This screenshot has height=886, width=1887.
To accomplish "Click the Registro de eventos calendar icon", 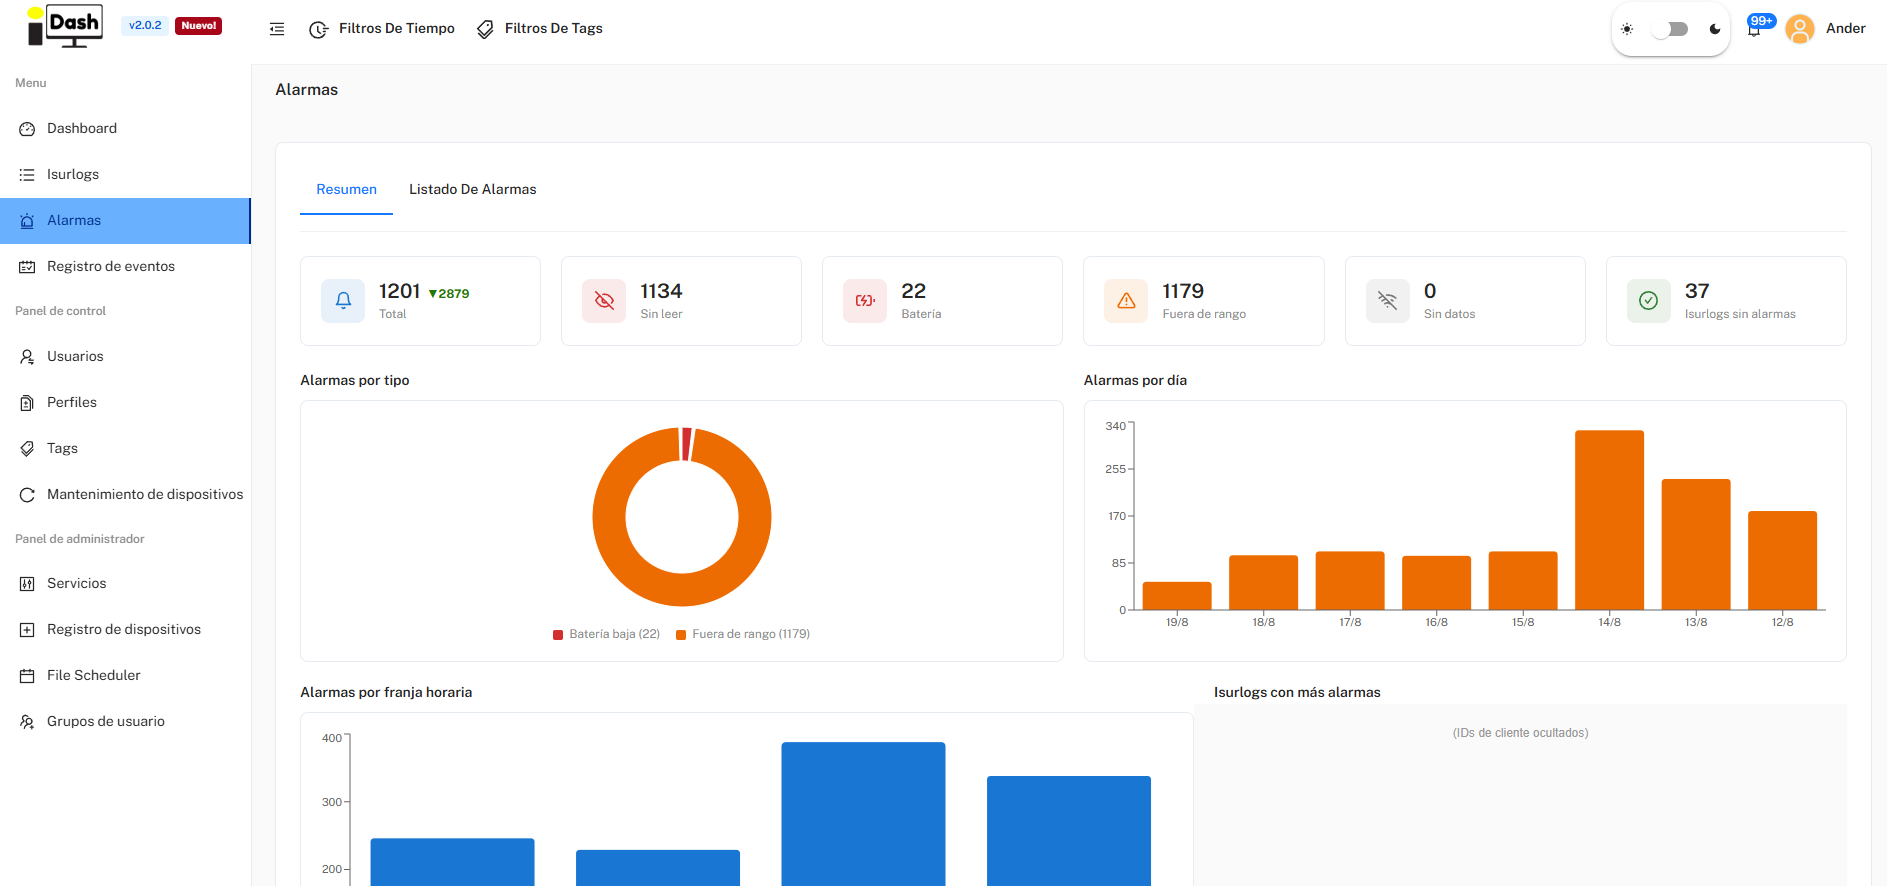I will click(27, 267).
